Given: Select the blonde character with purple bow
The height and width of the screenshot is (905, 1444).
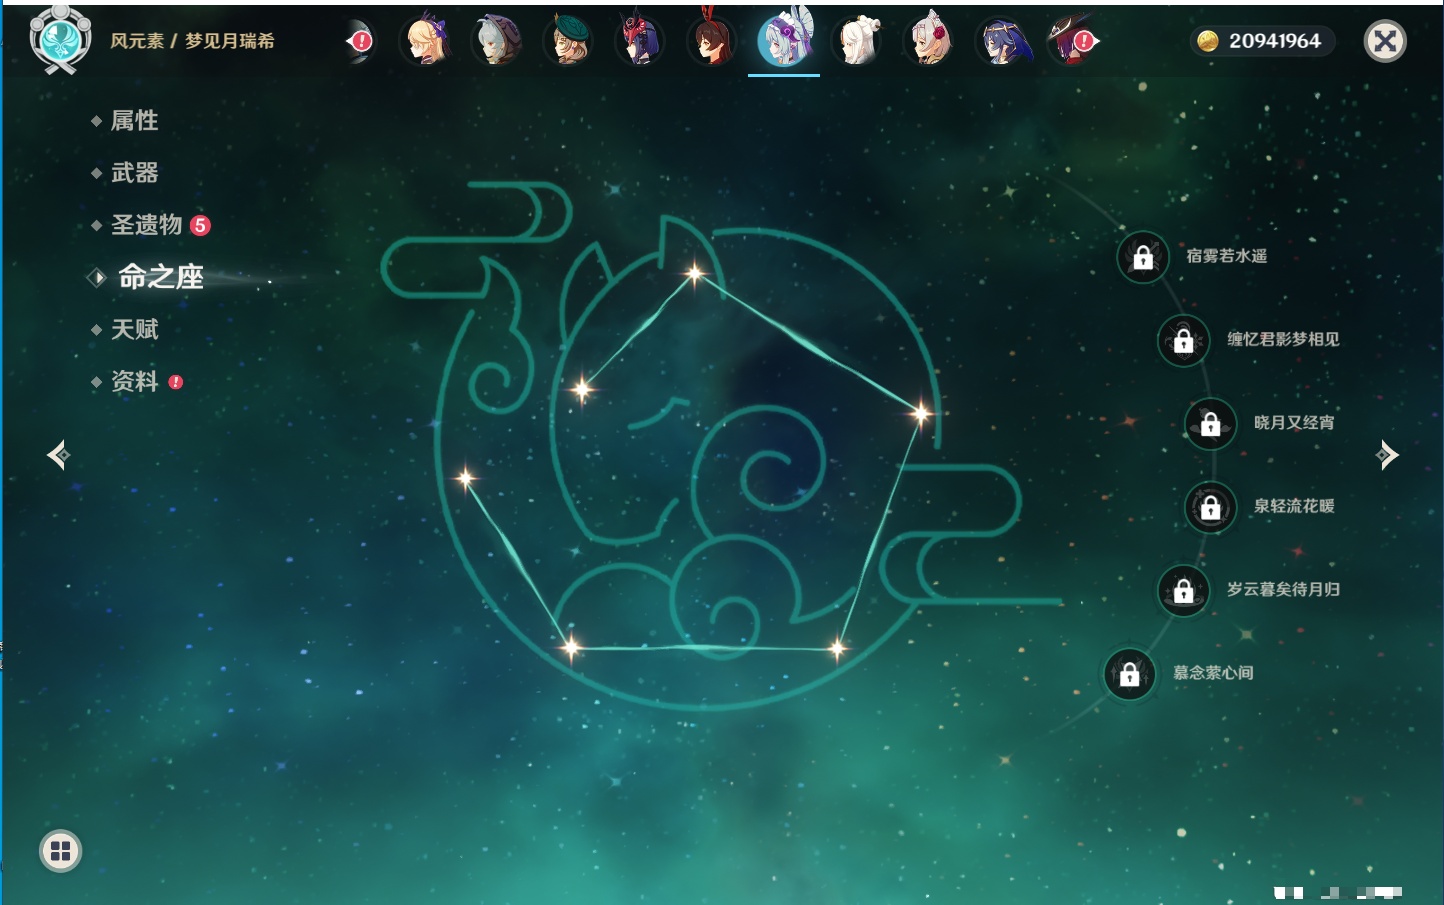Looking at the screenshot, I should point(427,41).
